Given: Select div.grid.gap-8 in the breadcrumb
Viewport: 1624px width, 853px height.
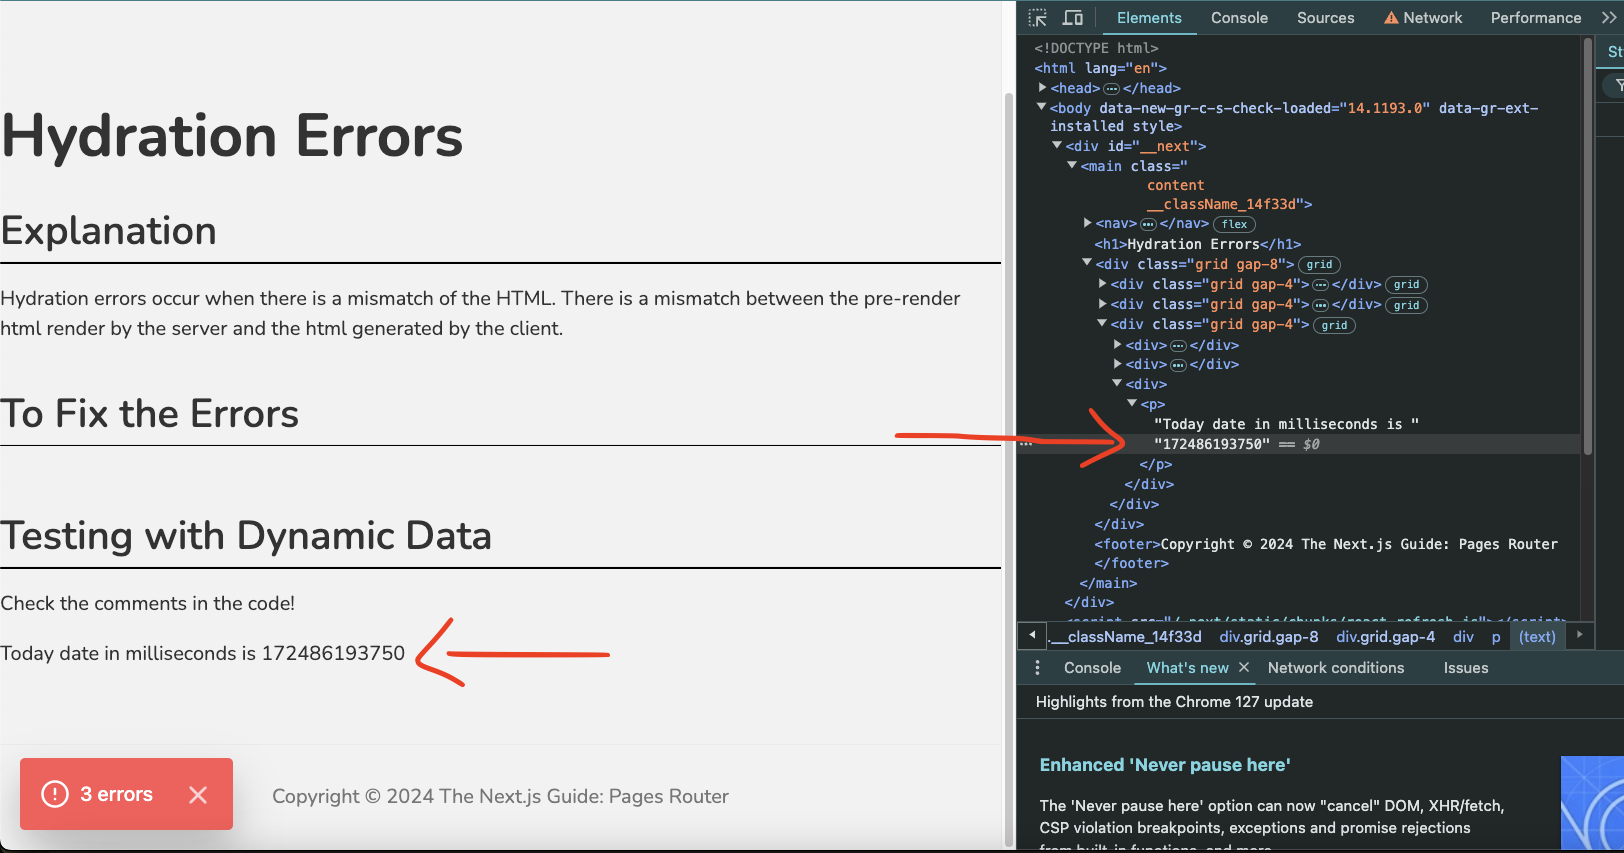Looking at the screenshot, I should [1268, 637].
